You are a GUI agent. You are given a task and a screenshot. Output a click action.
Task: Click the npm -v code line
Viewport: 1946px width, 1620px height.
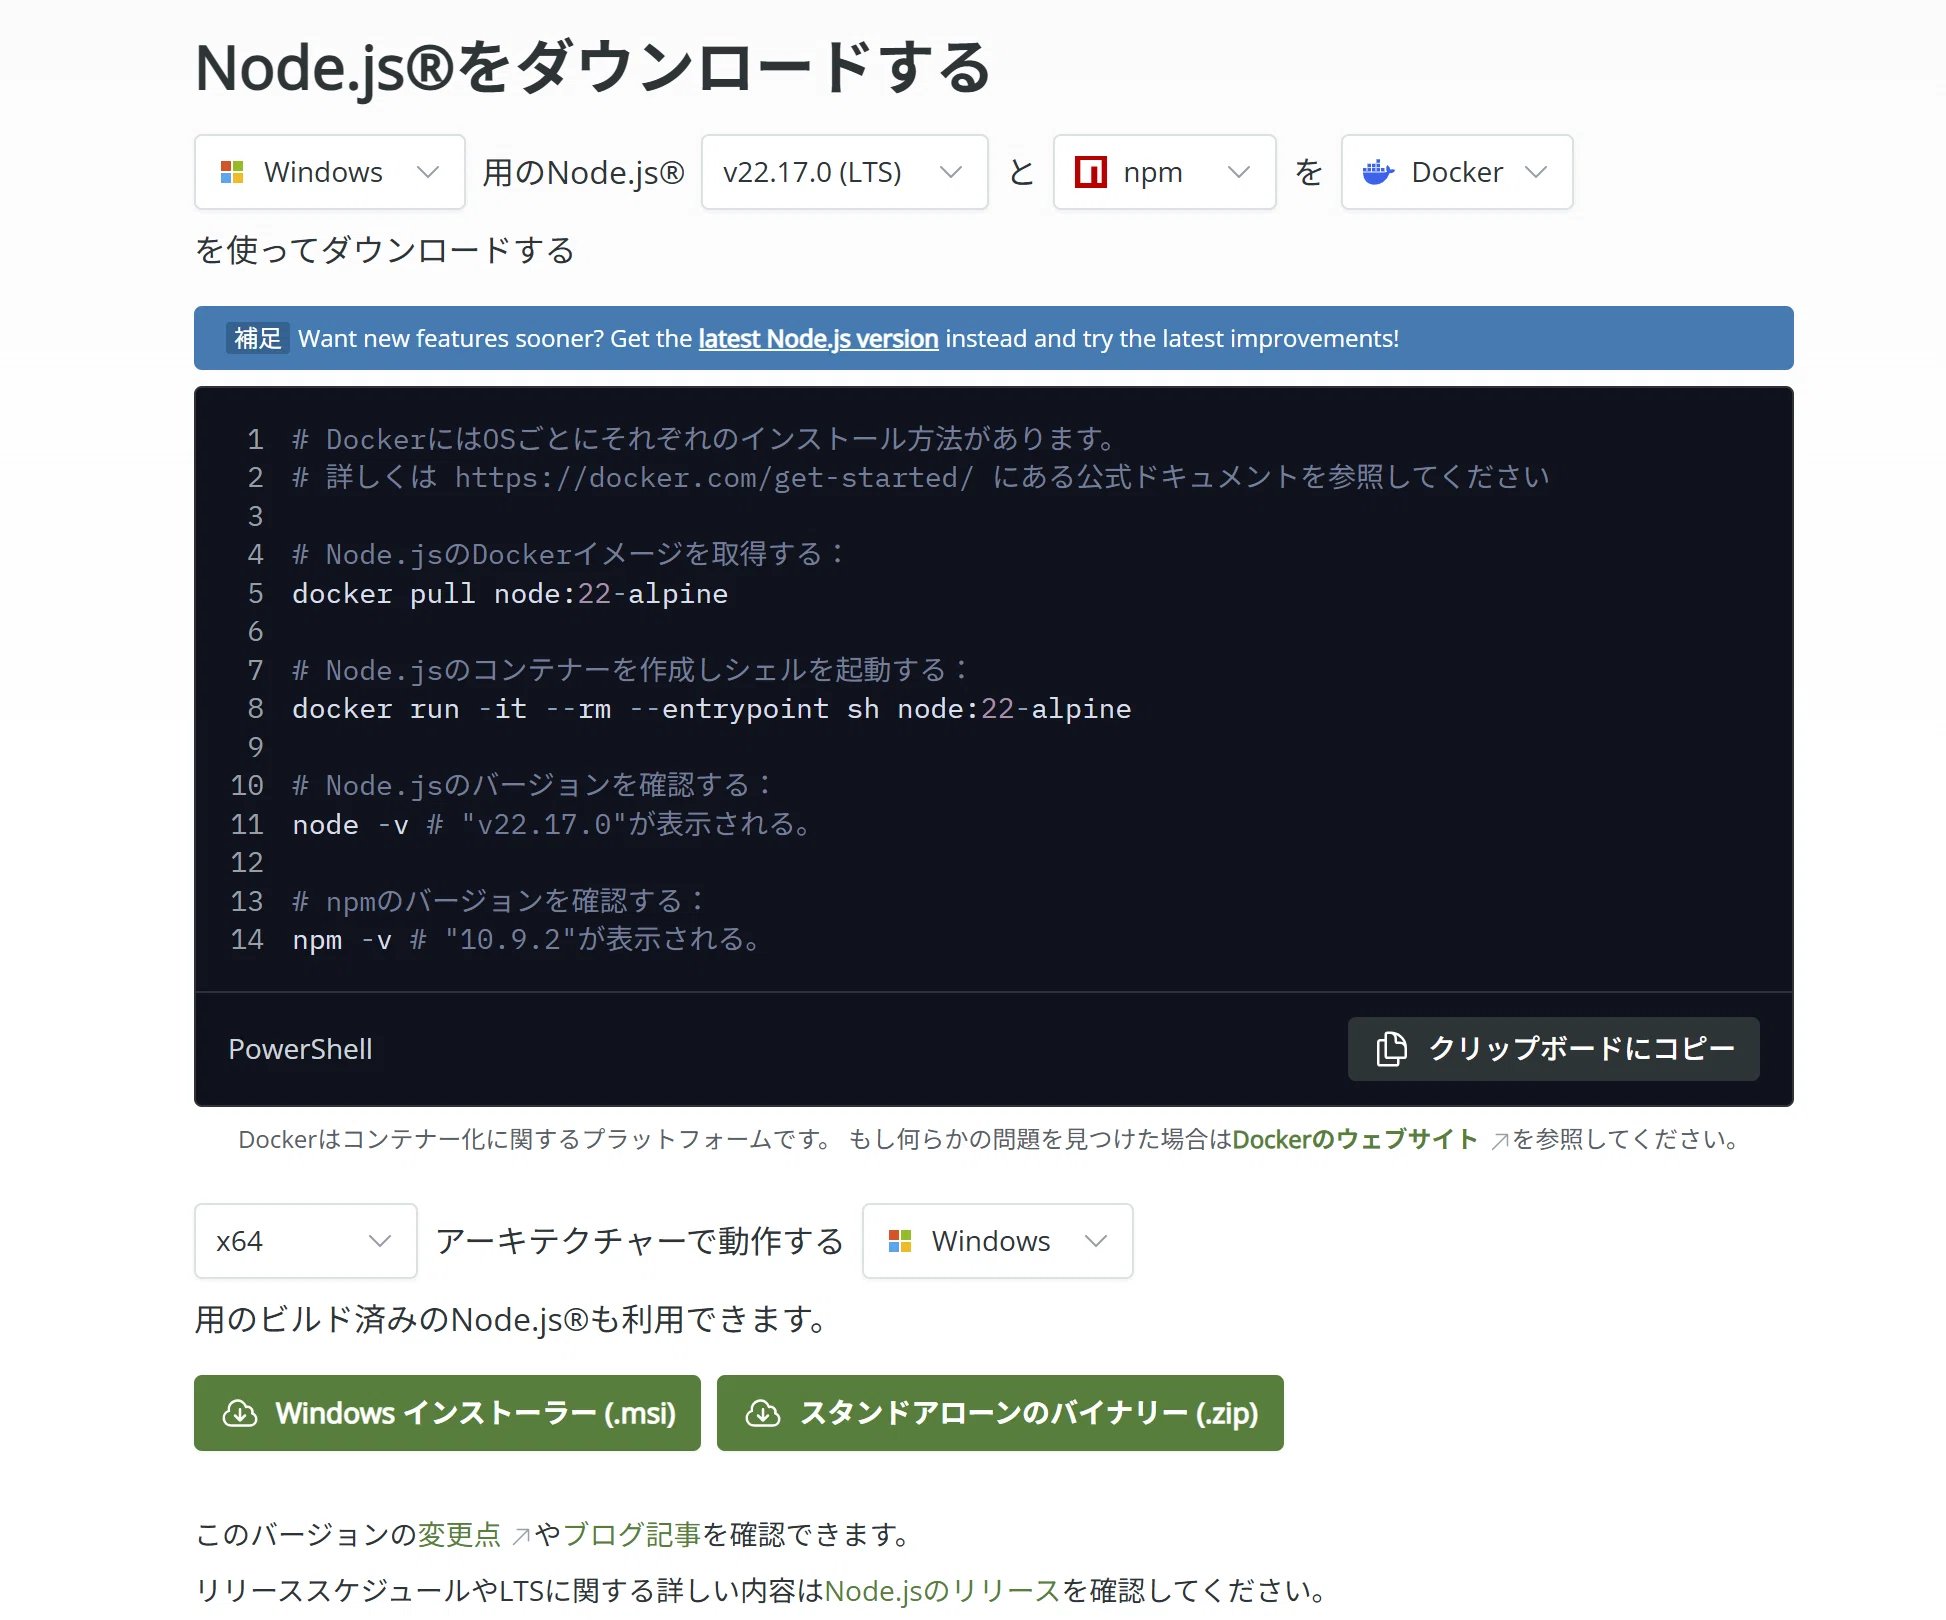[526, 940]
